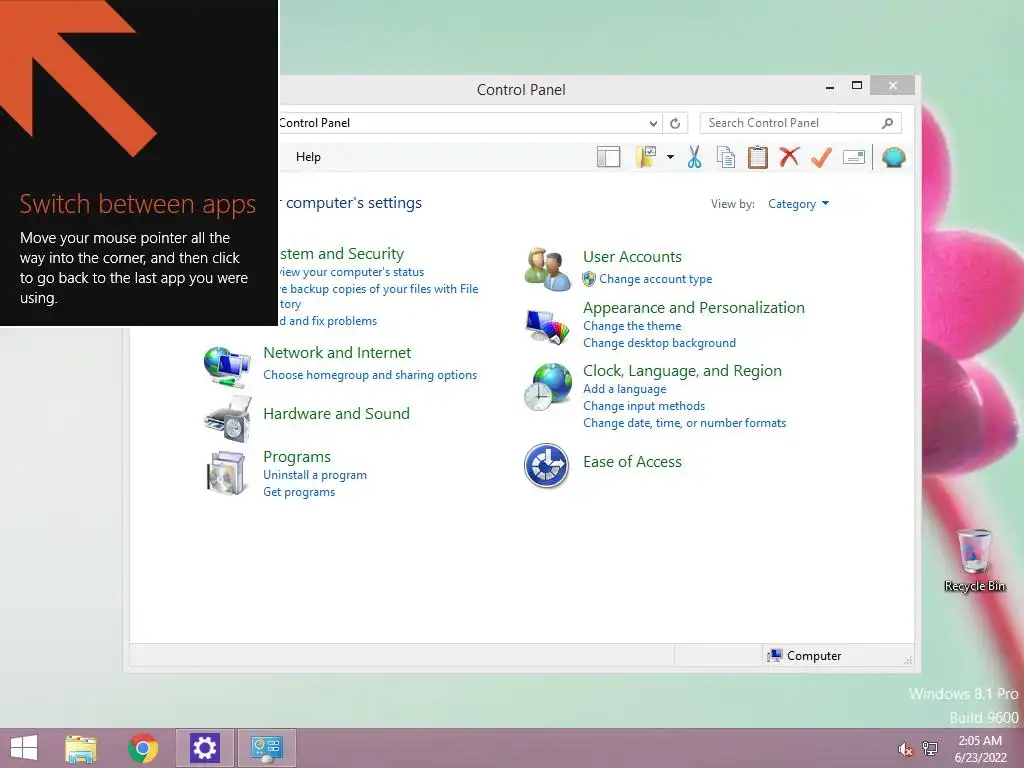Click the refresh button beside address bar
The image size is (1024, 768).
675,123
